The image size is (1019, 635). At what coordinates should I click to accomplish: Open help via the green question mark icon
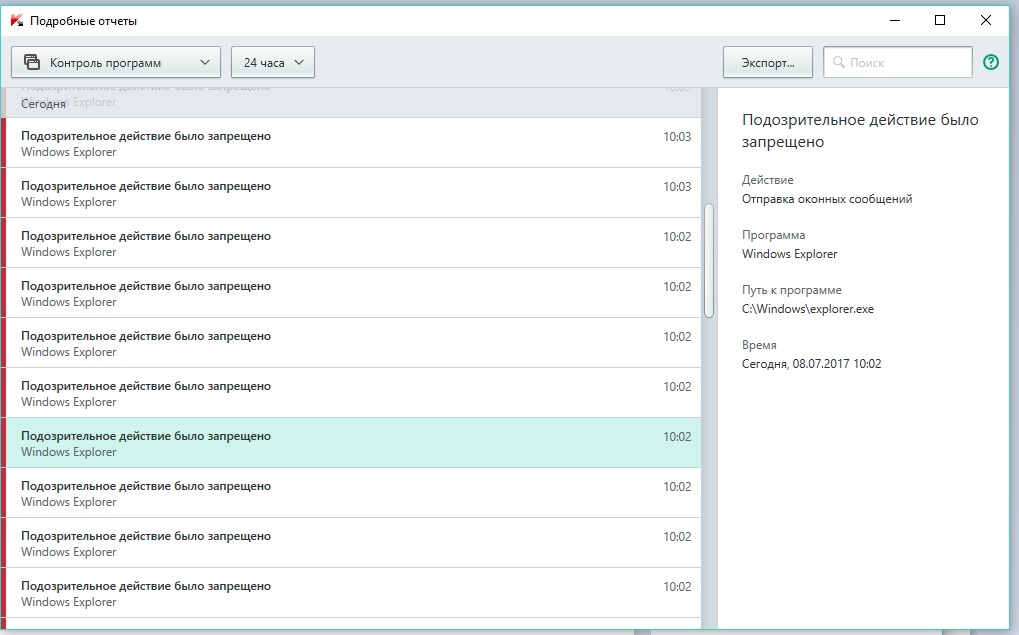(x=991, y=62)
